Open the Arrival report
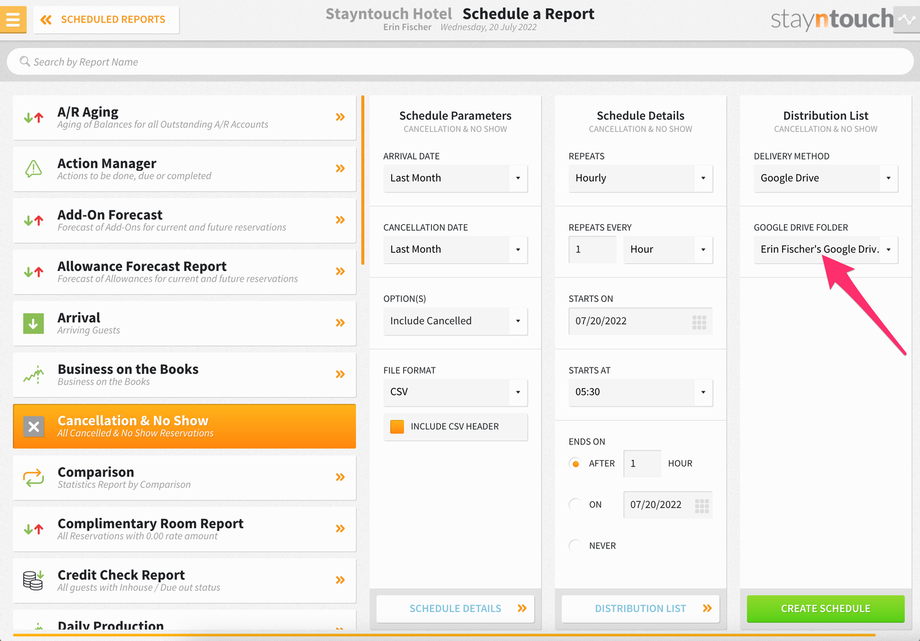Screen dimensions: 920x641 pos(184,323)
